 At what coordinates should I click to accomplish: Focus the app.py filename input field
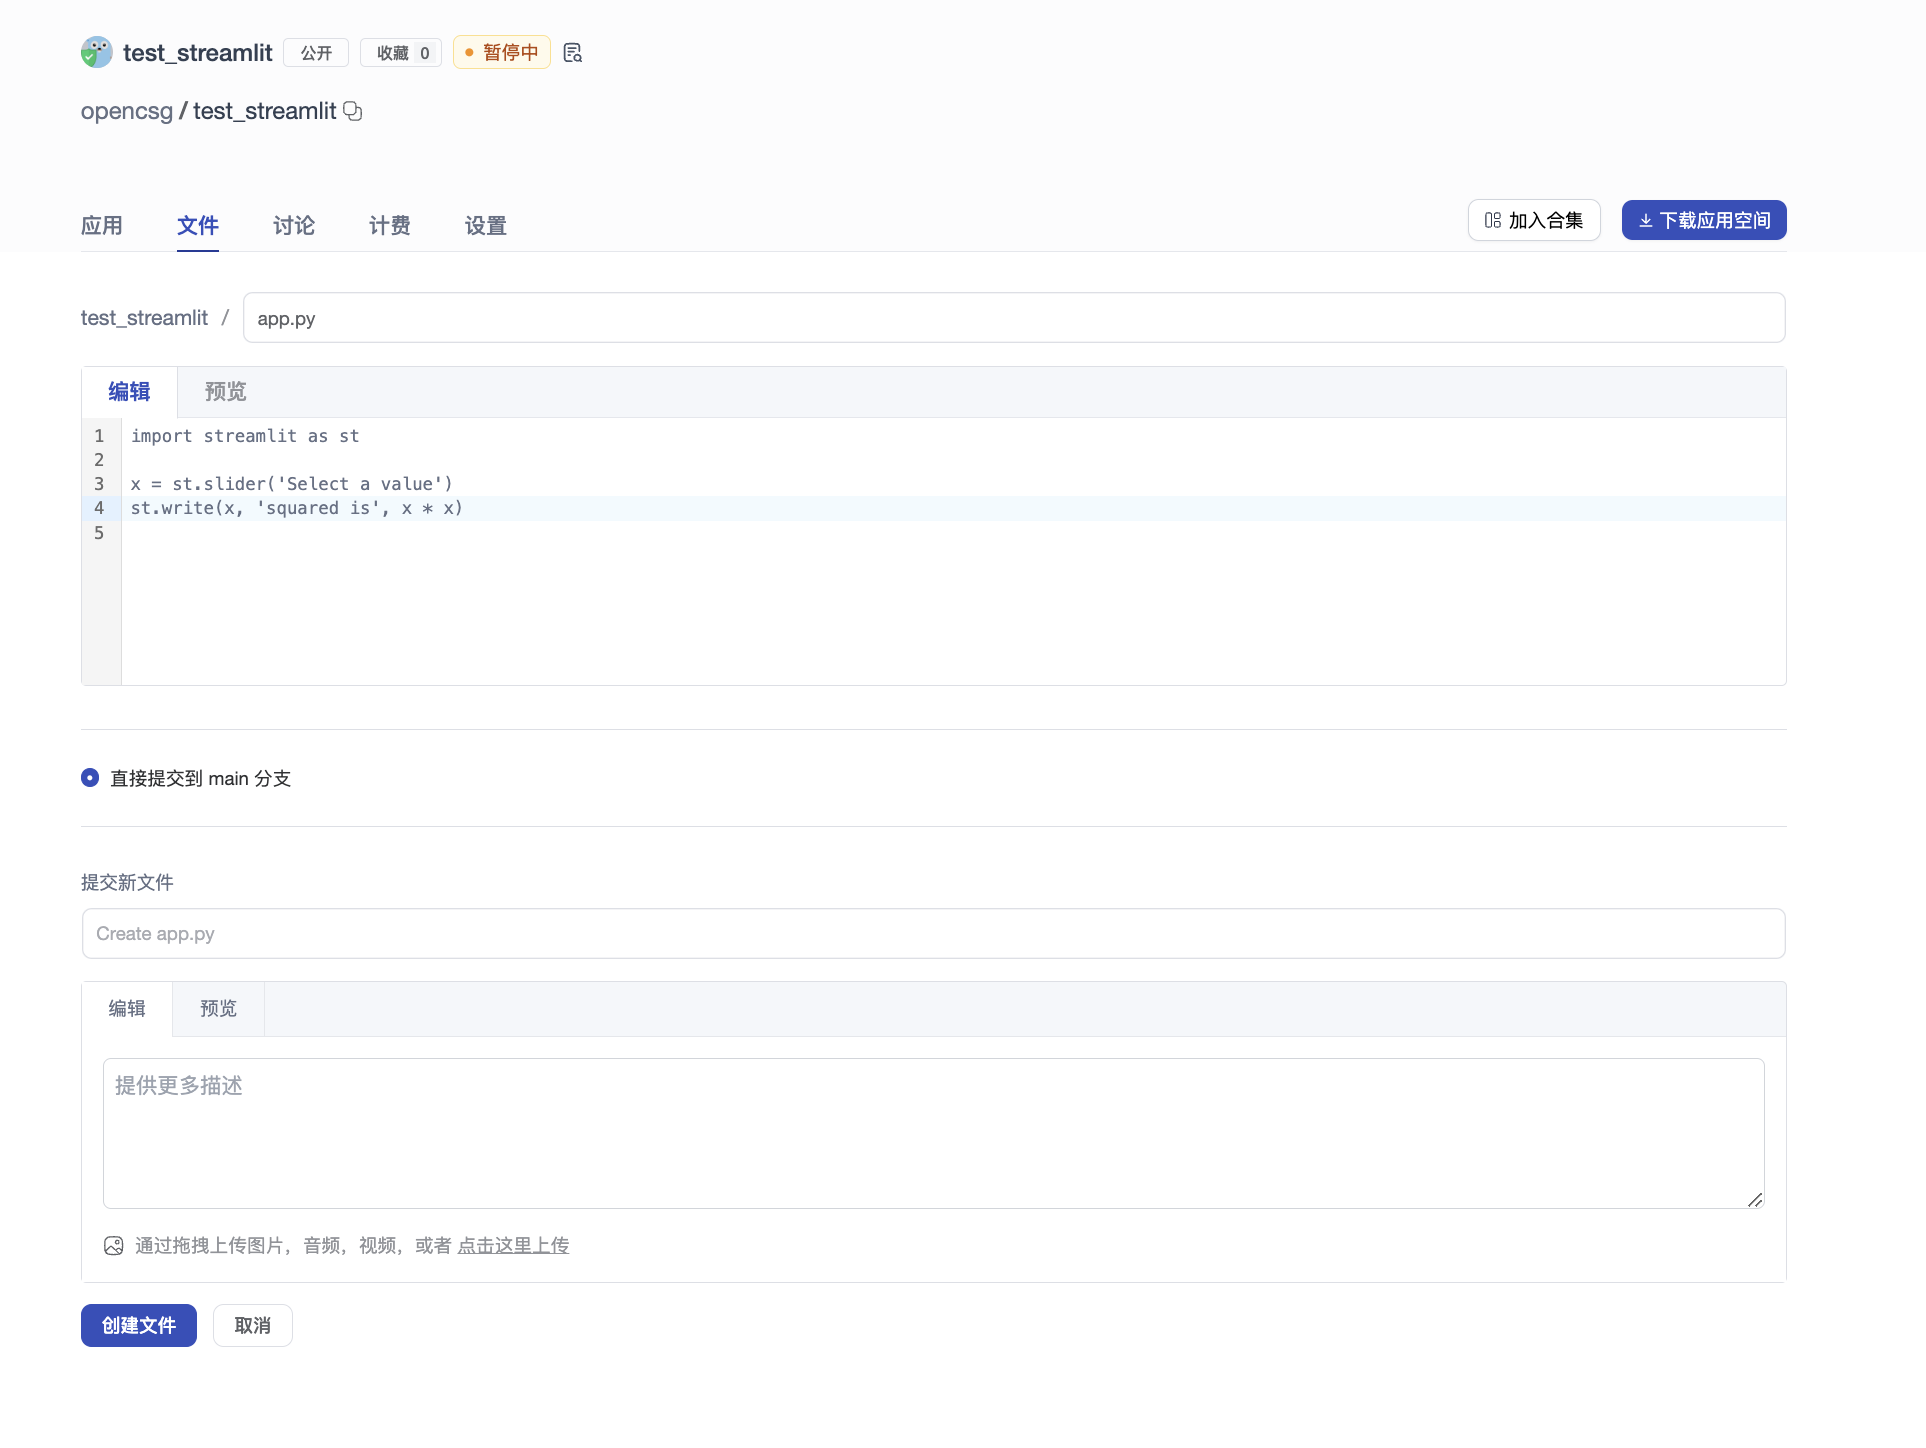tap(1013, 318)
